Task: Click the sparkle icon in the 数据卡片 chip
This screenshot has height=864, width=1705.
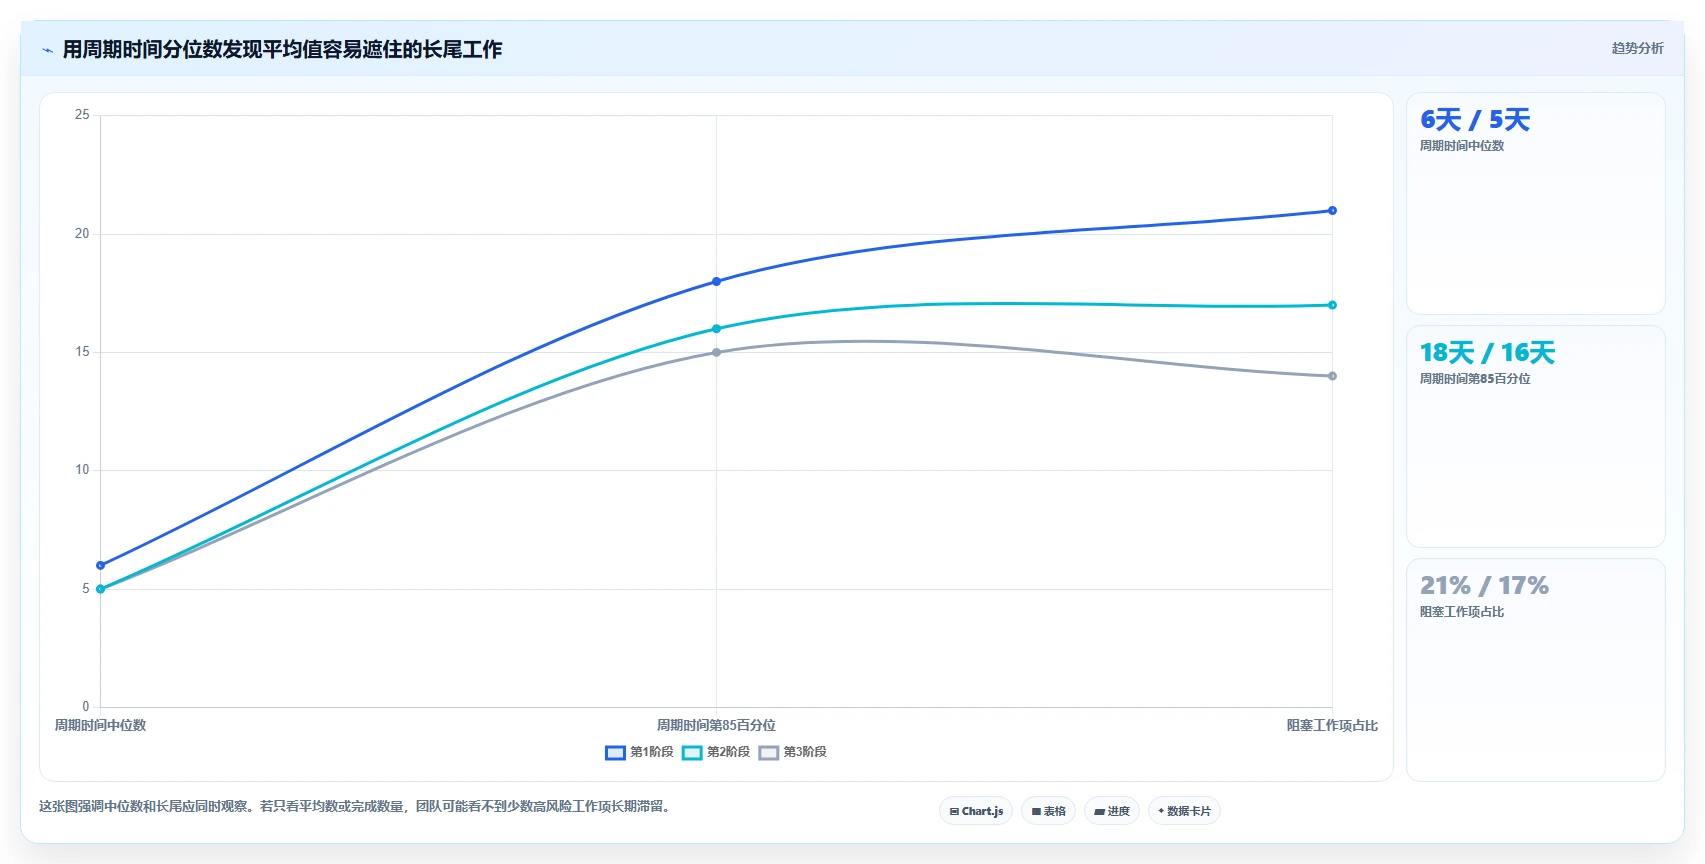Action: [1161, 811]
